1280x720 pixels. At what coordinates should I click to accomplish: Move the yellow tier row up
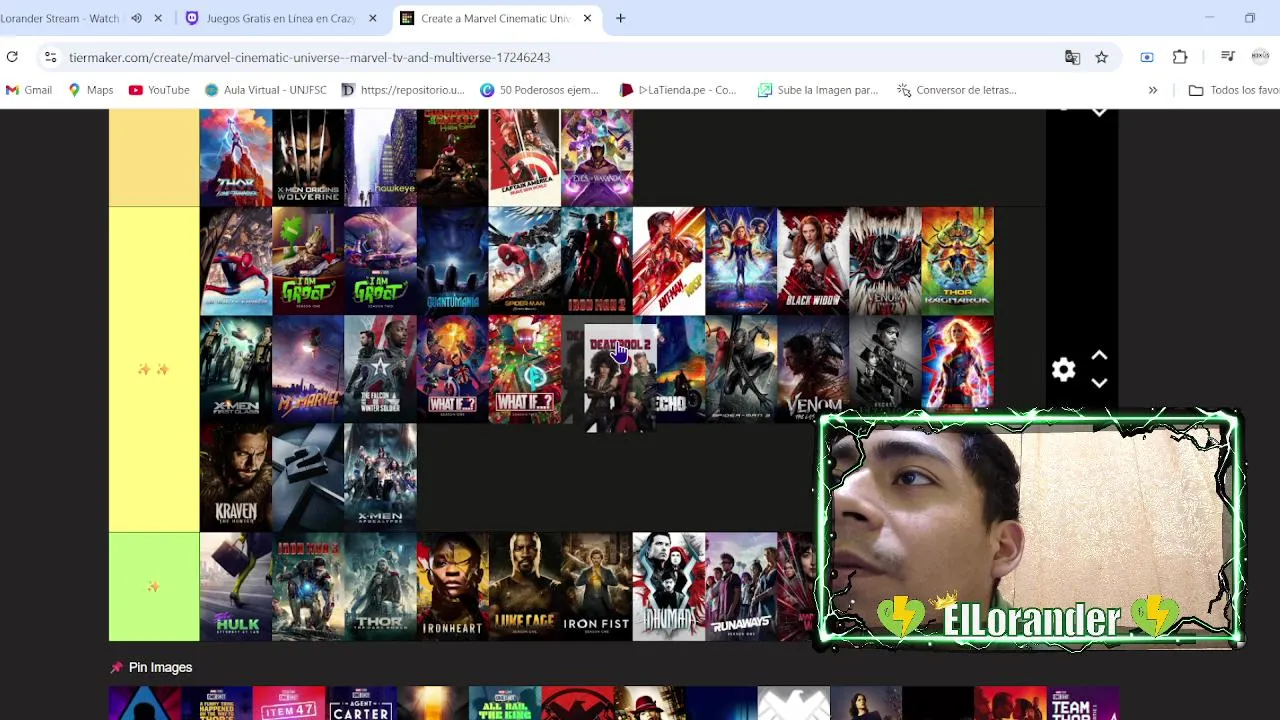tap(1099, 355)
